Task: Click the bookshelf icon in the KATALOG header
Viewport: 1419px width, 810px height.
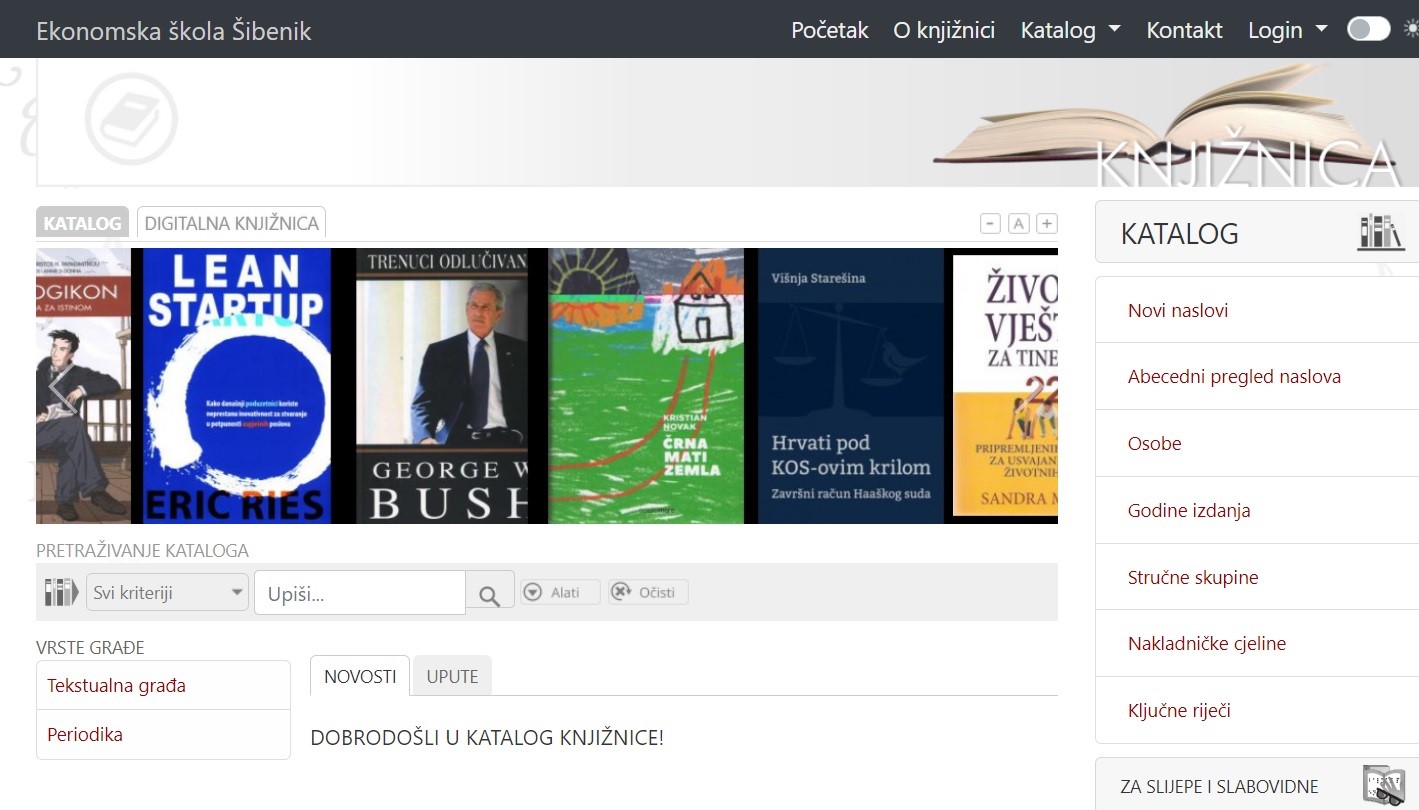Action: 1380,232
